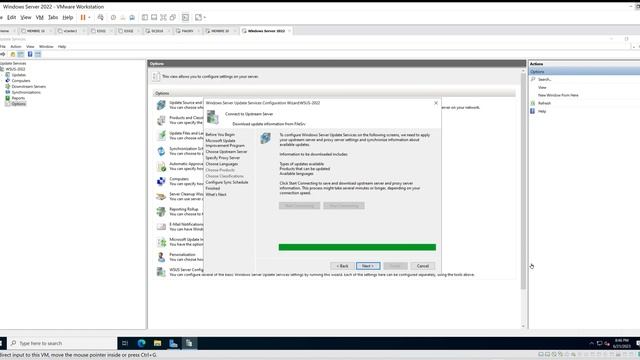Click the wizard step 'Choose Upstream Server'

click(226, 152)
